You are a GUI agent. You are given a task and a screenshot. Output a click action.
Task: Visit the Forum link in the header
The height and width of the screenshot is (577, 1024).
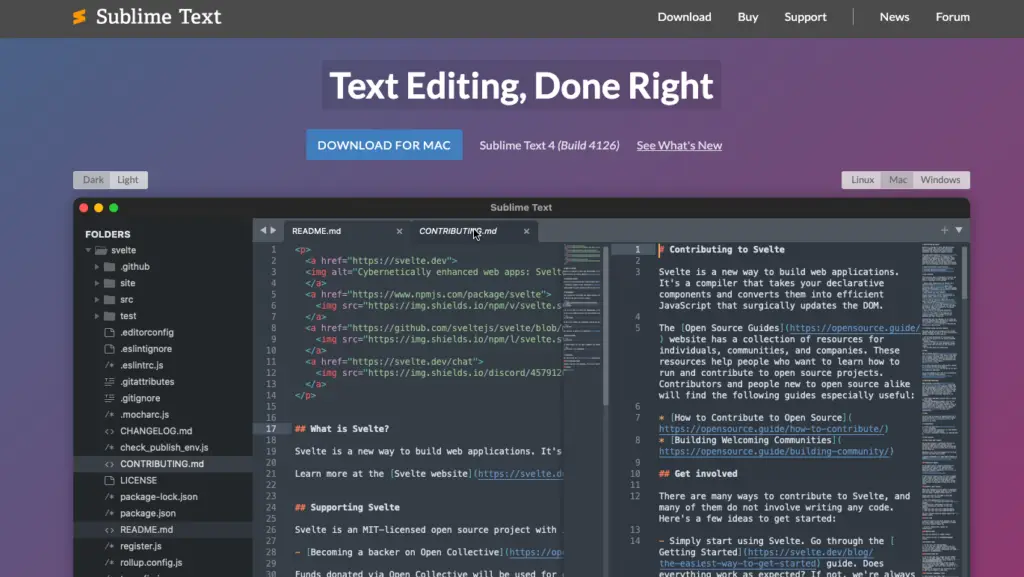pos(952,17)
